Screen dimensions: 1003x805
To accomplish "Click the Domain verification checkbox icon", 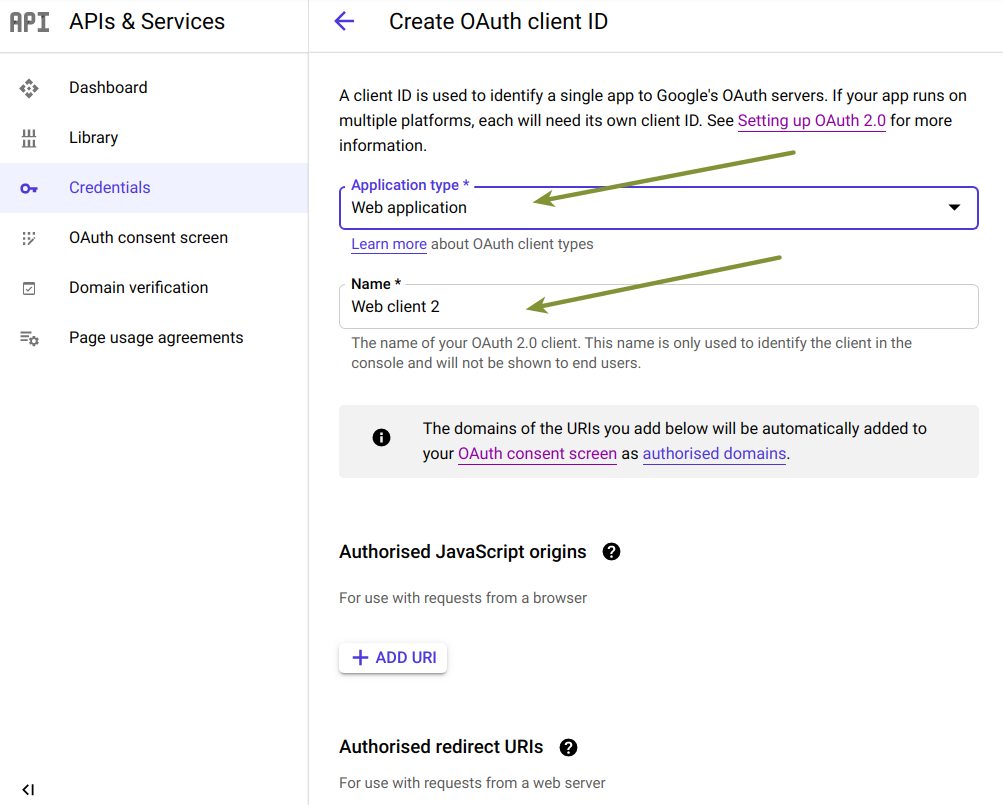I will pyautogui.click(x=29, y=288).
